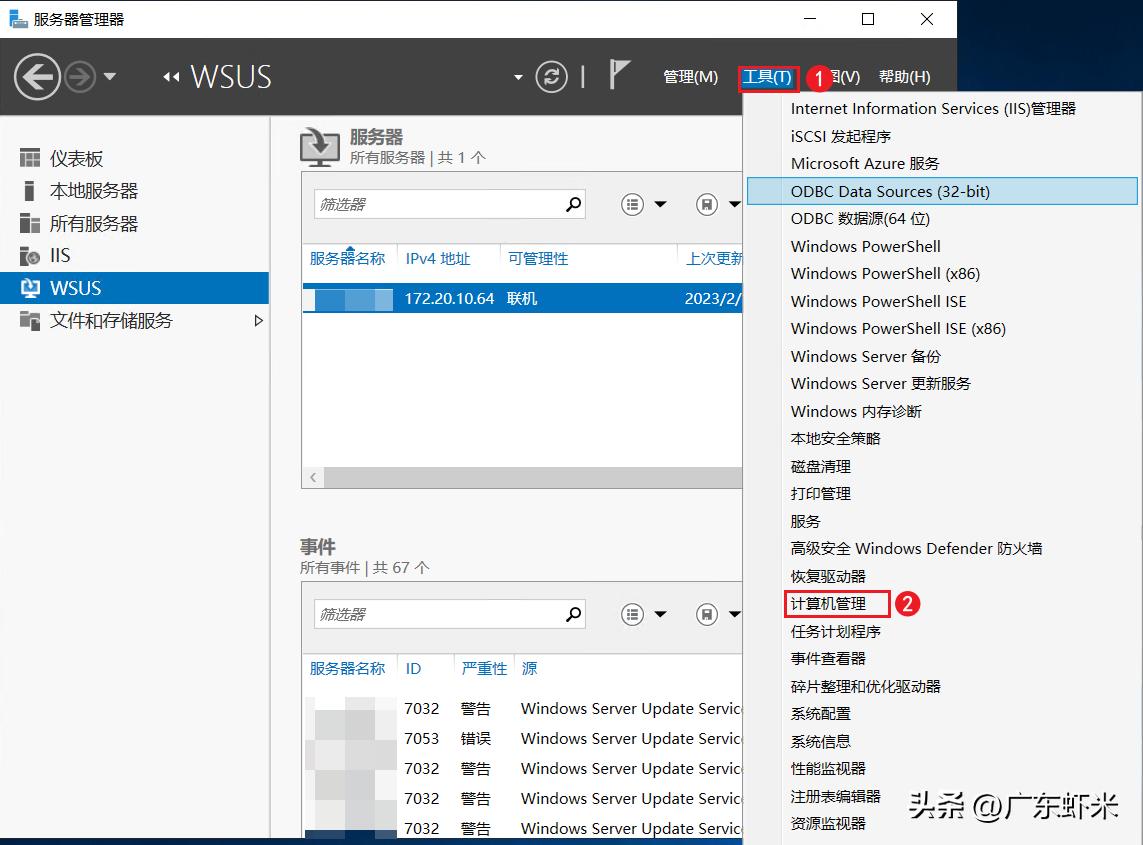Click the refresh icon in the top toolbar
Screen dimensions: 1143x845
point(552,76)
